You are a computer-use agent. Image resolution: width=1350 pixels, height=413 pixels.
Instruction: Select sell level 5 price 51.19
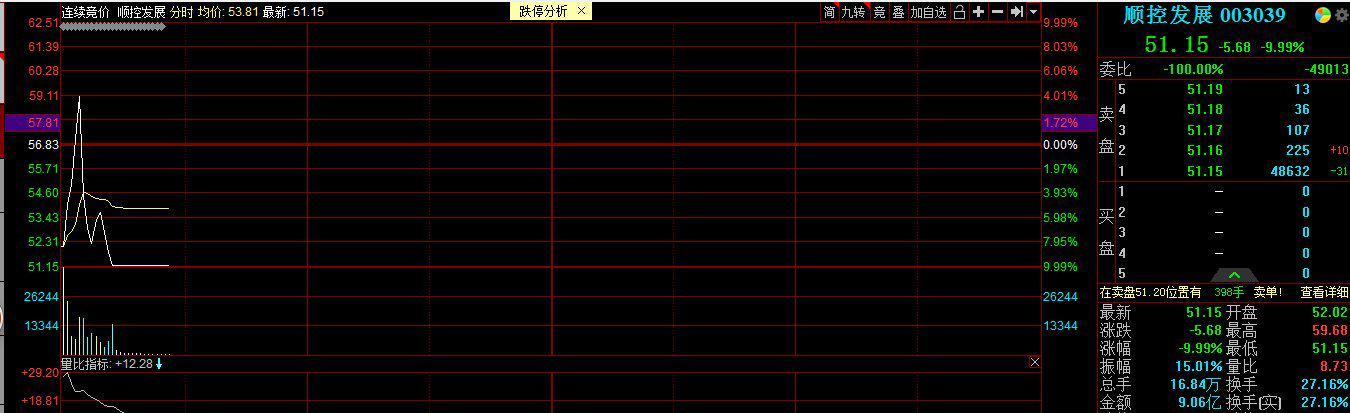tap(1204, 89)
